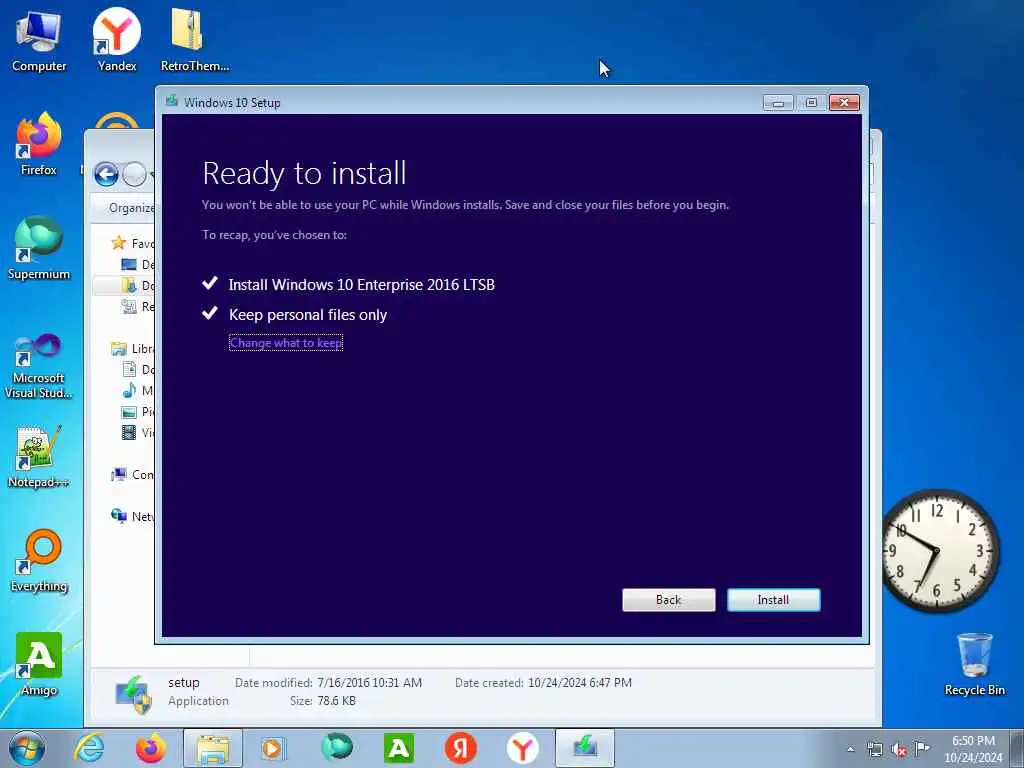1024x768 pixels.
Task: Open the Recycle Bin
Action: (x=974, y=664)
